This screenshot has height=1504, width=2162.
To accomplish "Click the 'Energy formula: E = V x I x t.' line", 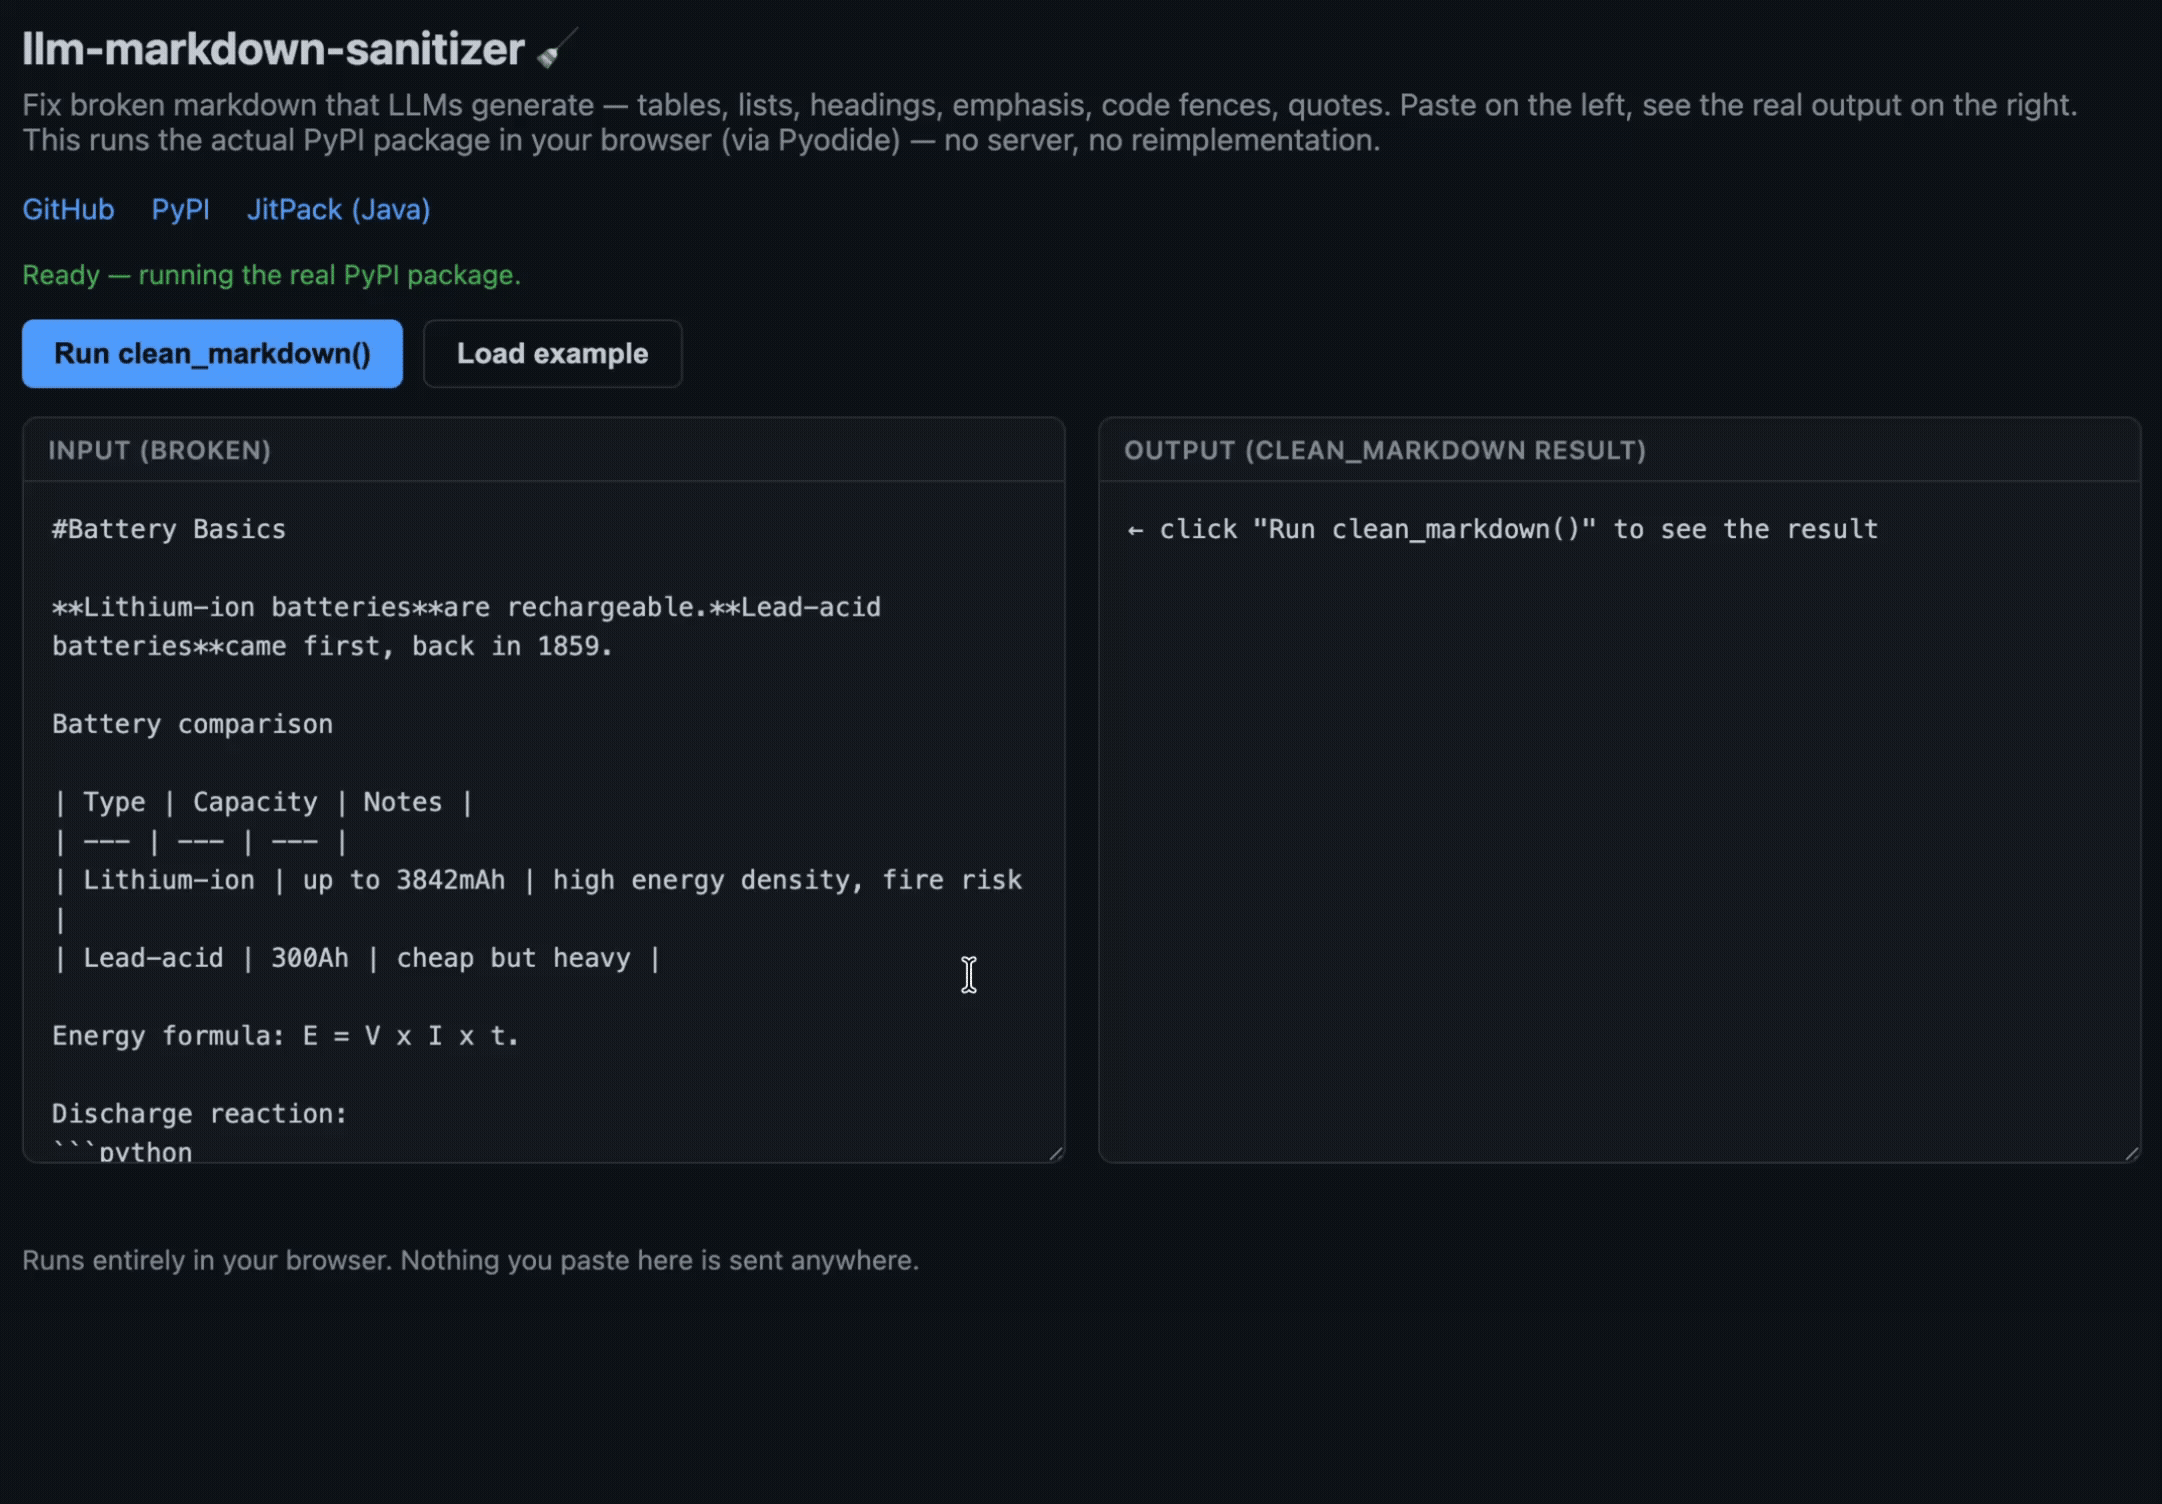I will 285,1036.
